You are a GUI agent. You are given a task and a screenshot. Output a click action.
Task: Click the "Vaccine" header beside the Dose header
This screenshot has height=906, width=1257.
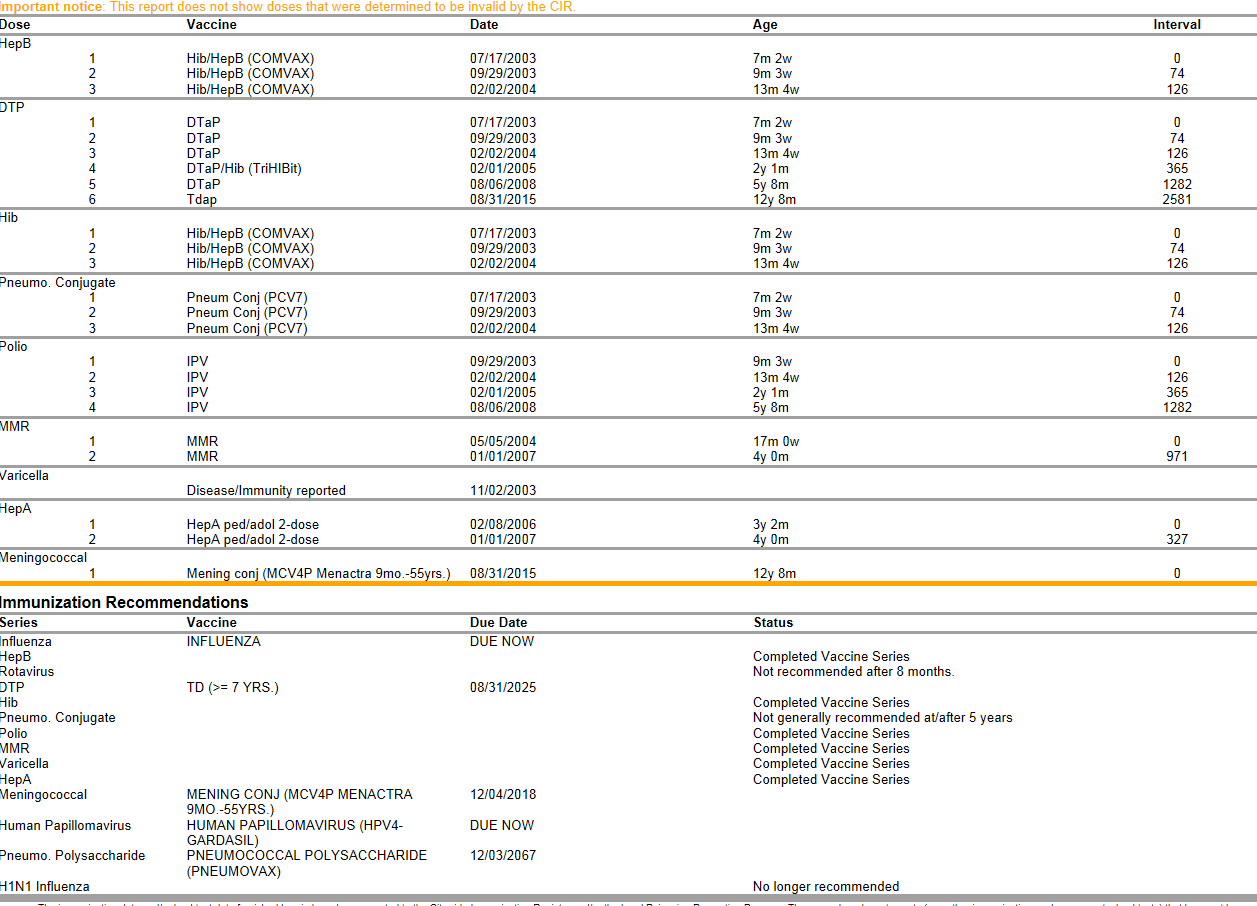click(212, 24)
